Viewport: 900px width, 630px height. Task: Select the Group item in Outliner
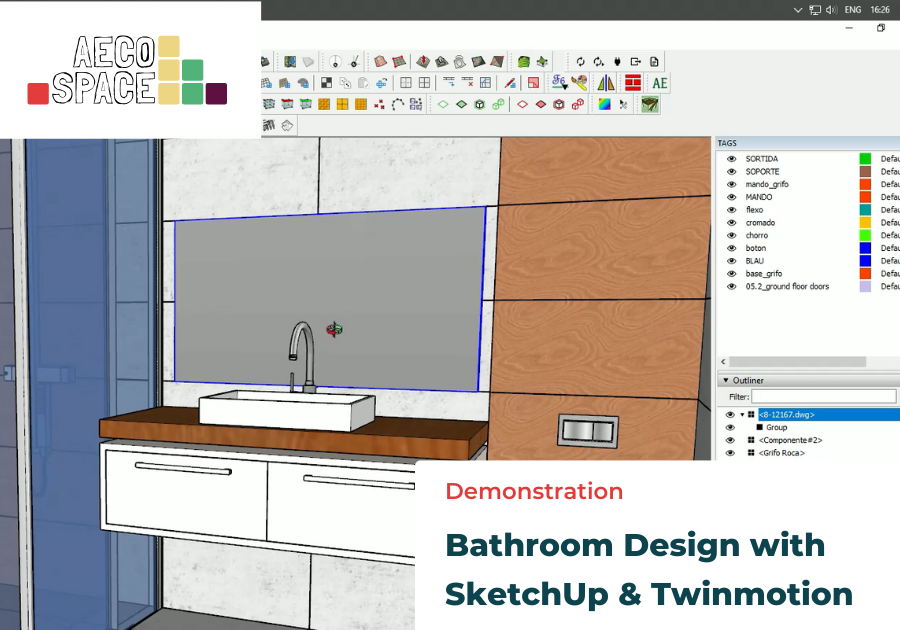776,427
